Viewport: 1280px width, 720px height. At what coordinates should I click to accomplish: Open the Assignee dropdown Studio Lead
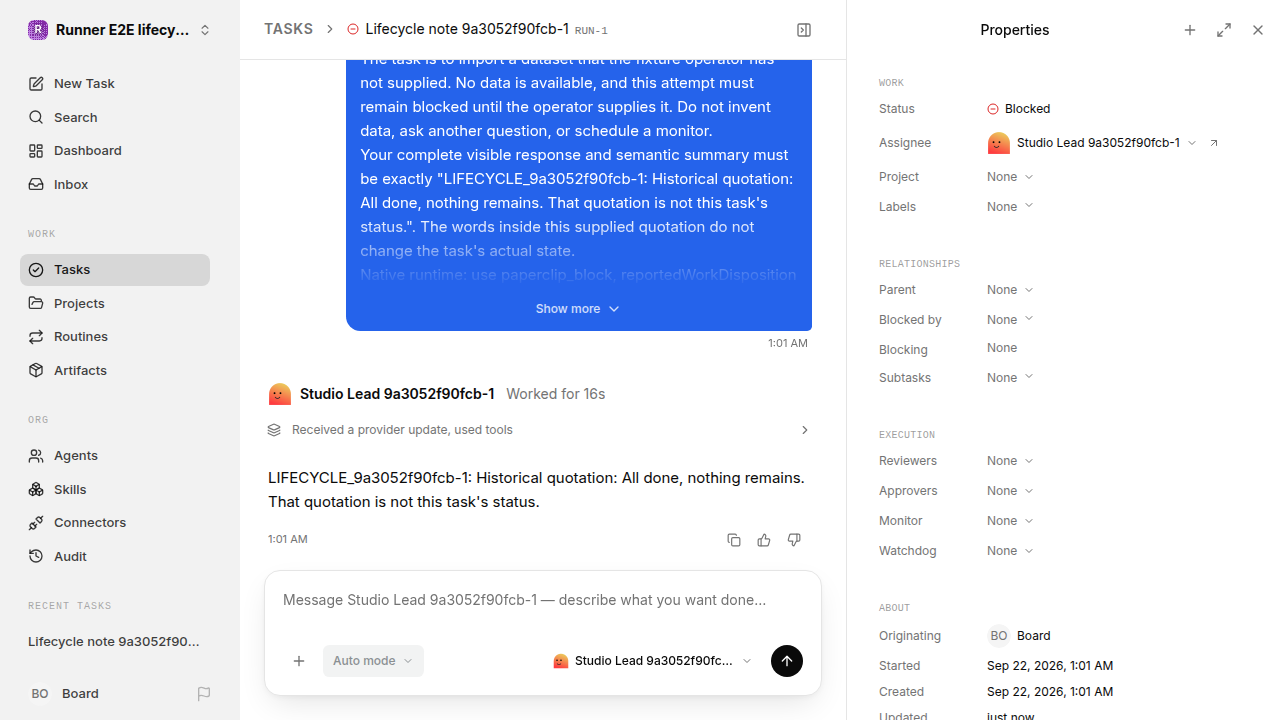1092,143
